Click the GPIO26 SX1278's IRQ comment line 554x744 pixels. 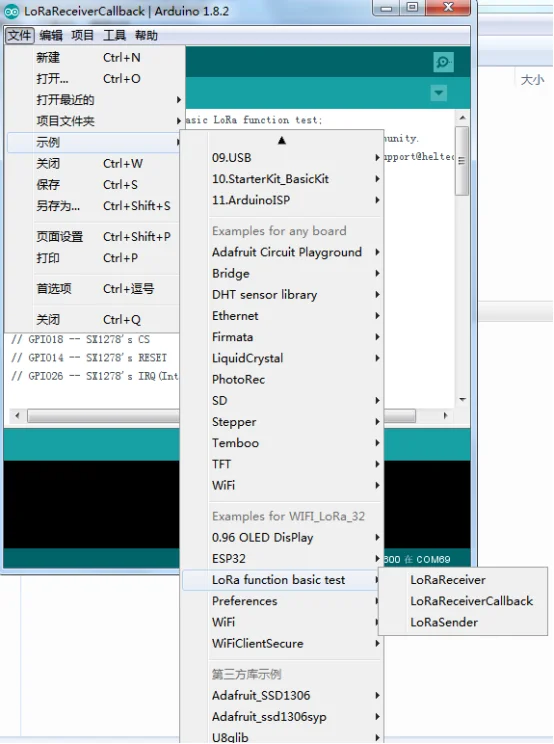pyautogui.click(x=94, y=376)
